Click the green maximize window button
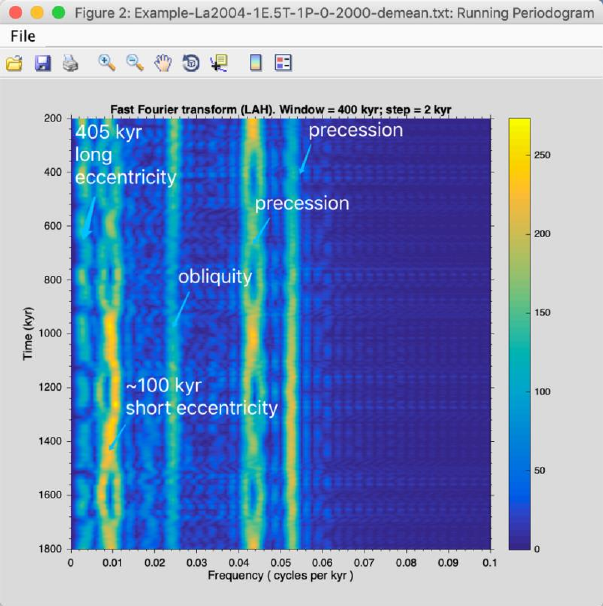Screen dimensions: 603x606 [58, 12]
